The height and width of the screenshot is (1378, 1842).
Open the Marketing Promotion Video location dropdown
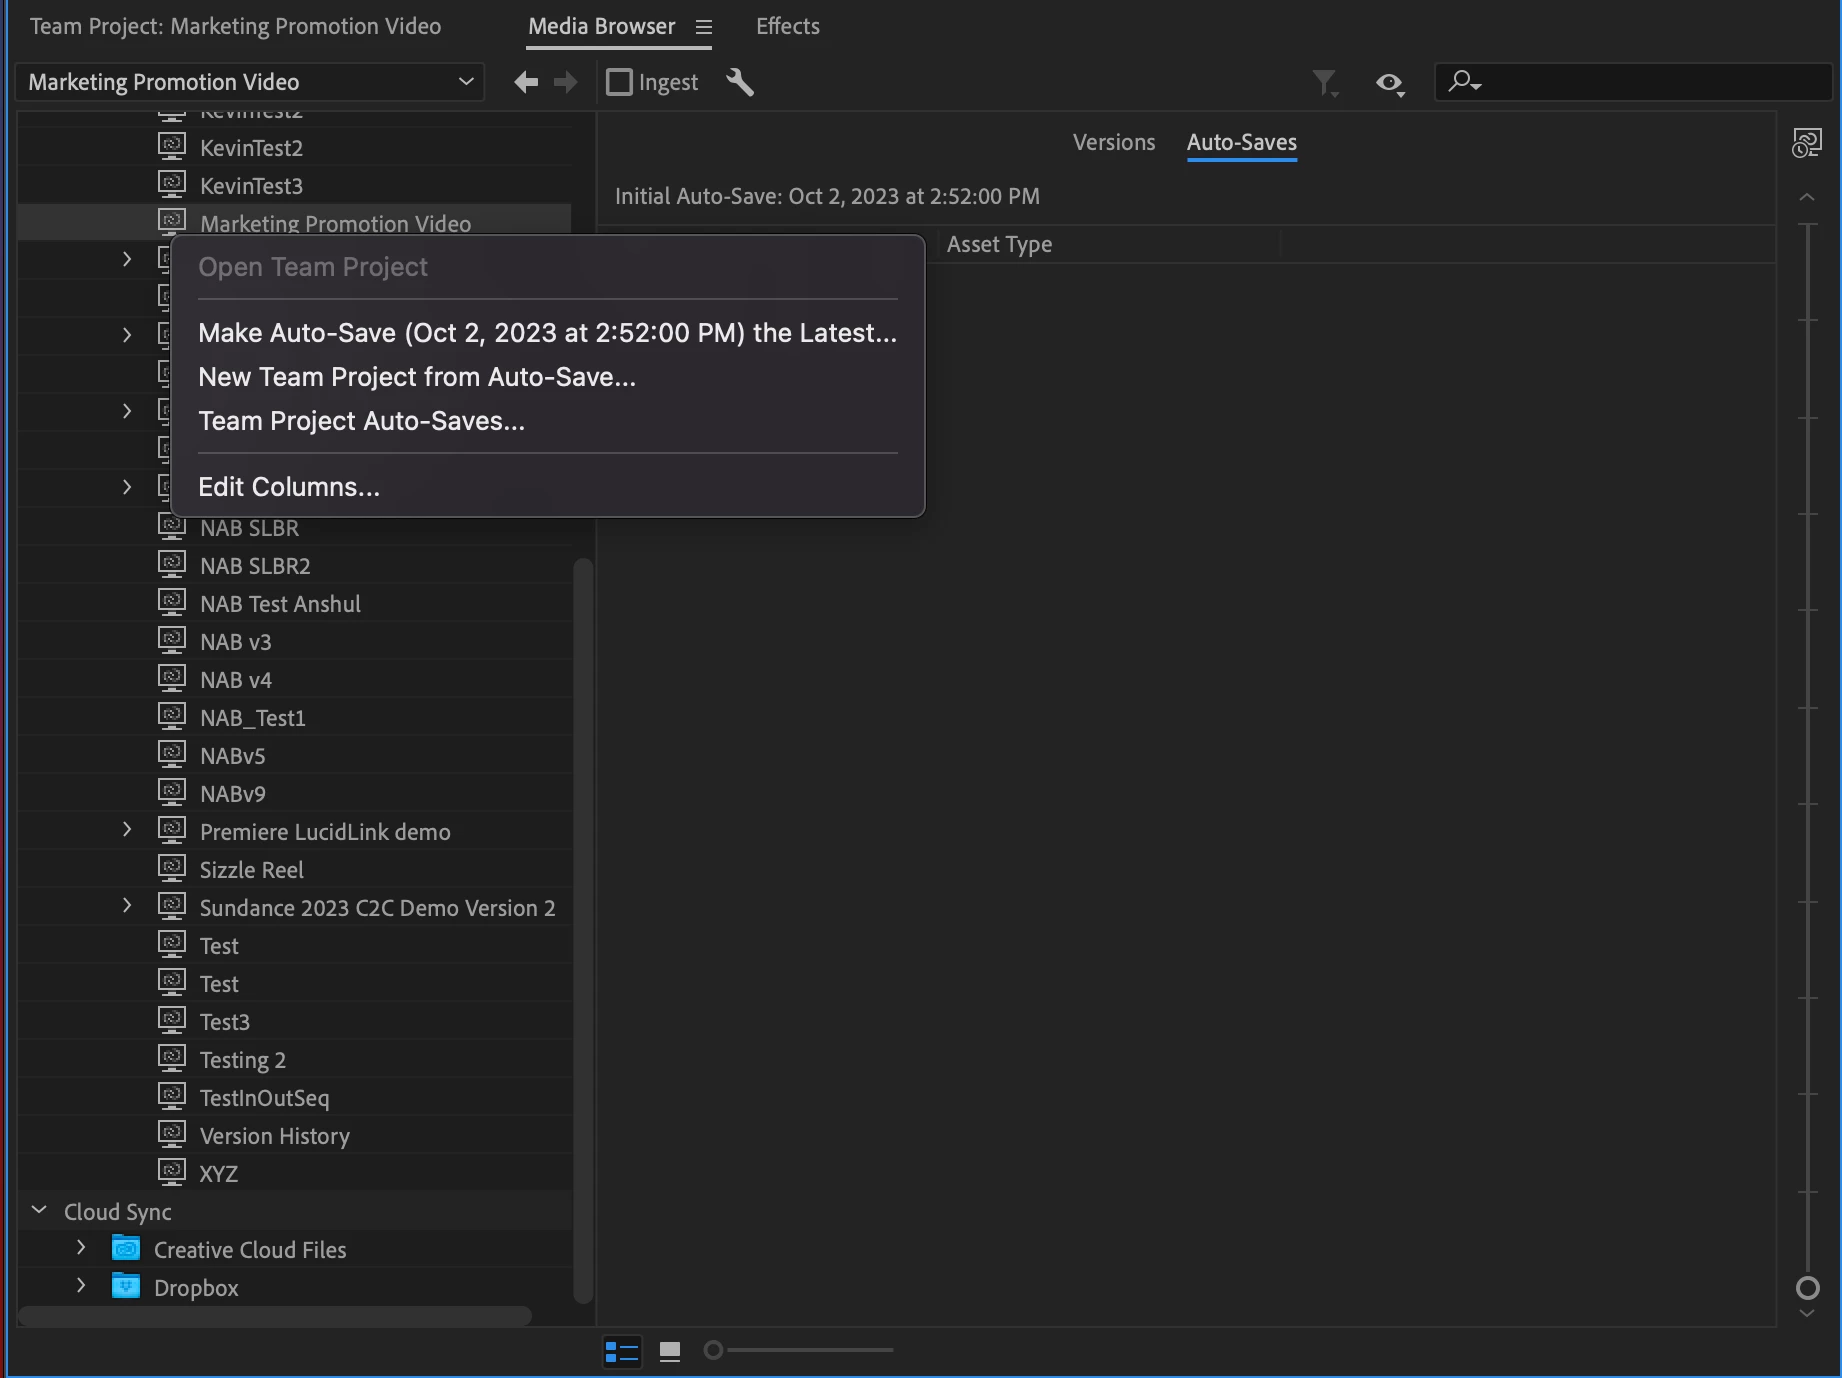coord(250,82)
